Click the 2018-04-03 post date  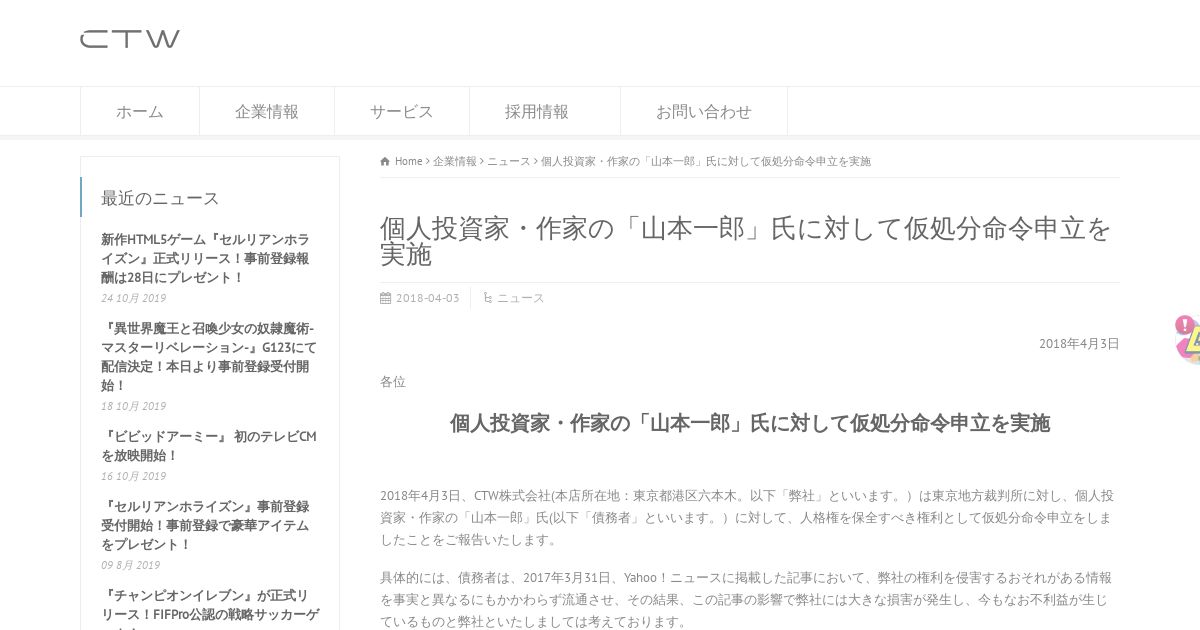pyautogui.click(x=428, y=298)
